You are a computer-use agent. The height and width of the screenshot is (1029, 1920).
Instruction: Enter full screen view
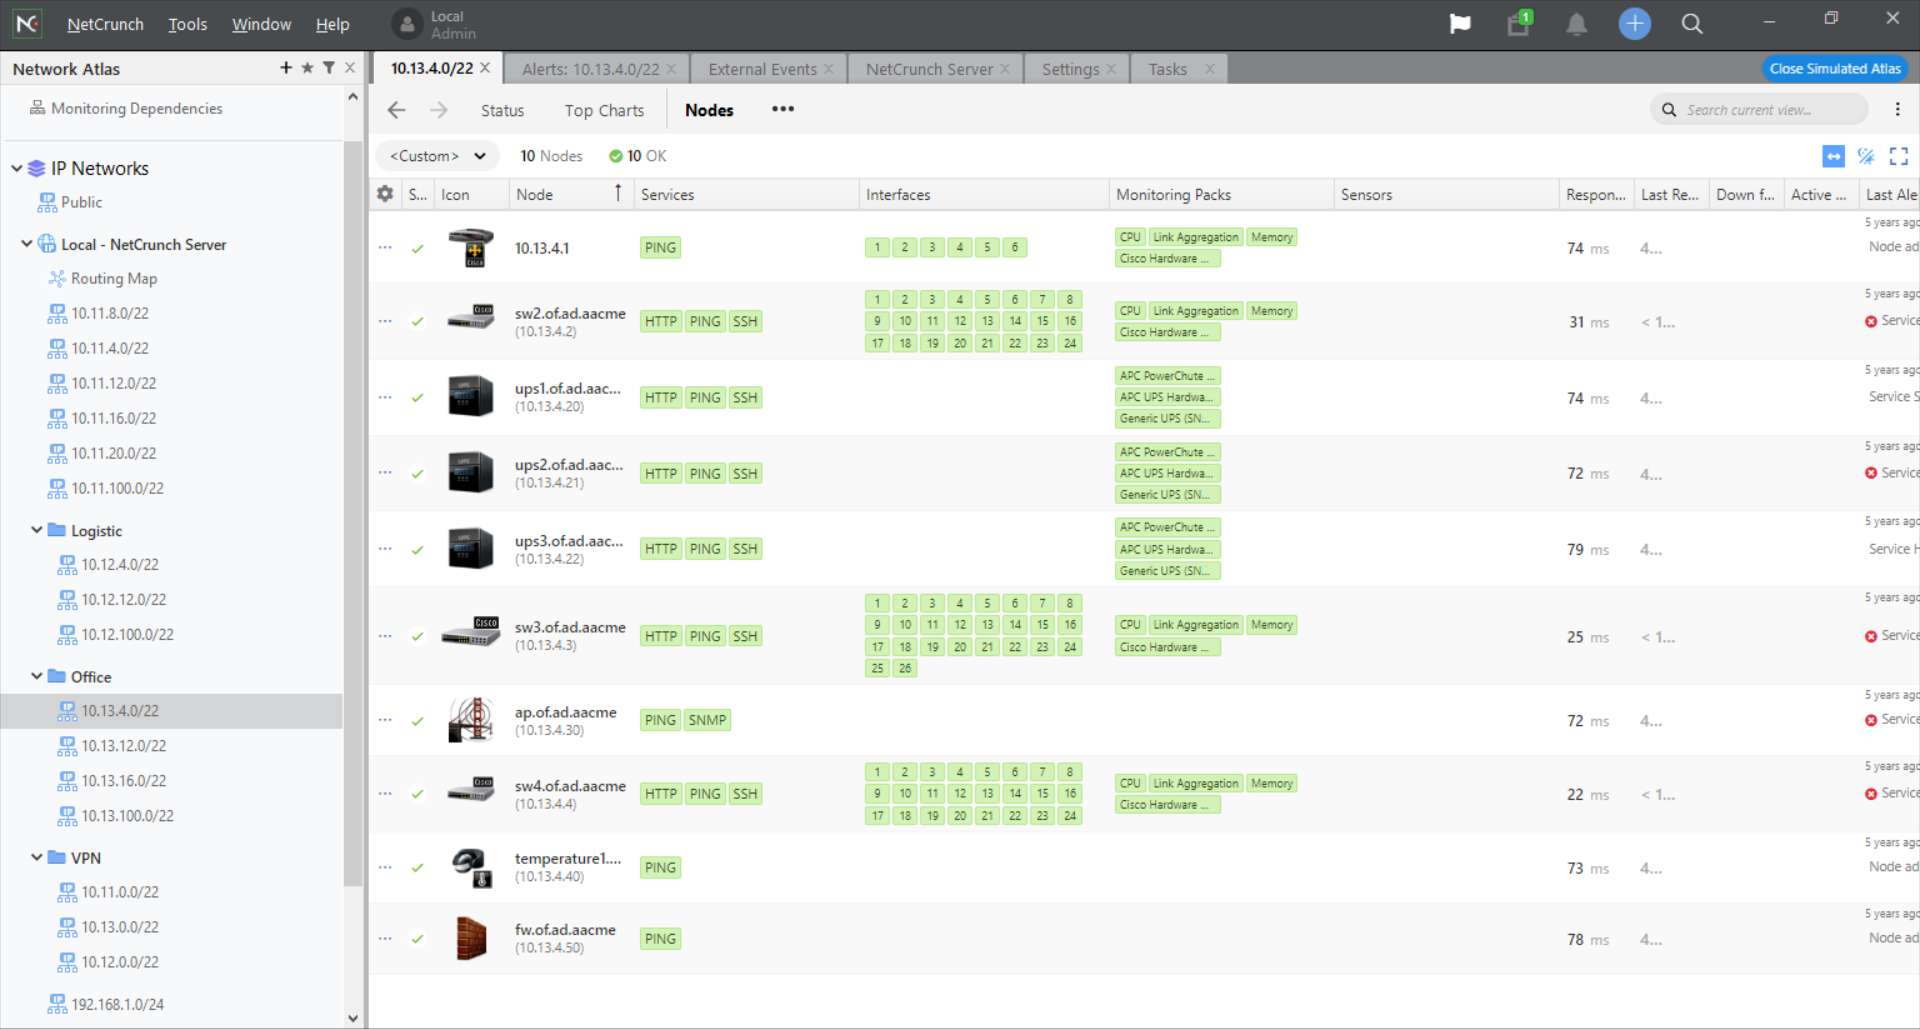(1899, 156)
